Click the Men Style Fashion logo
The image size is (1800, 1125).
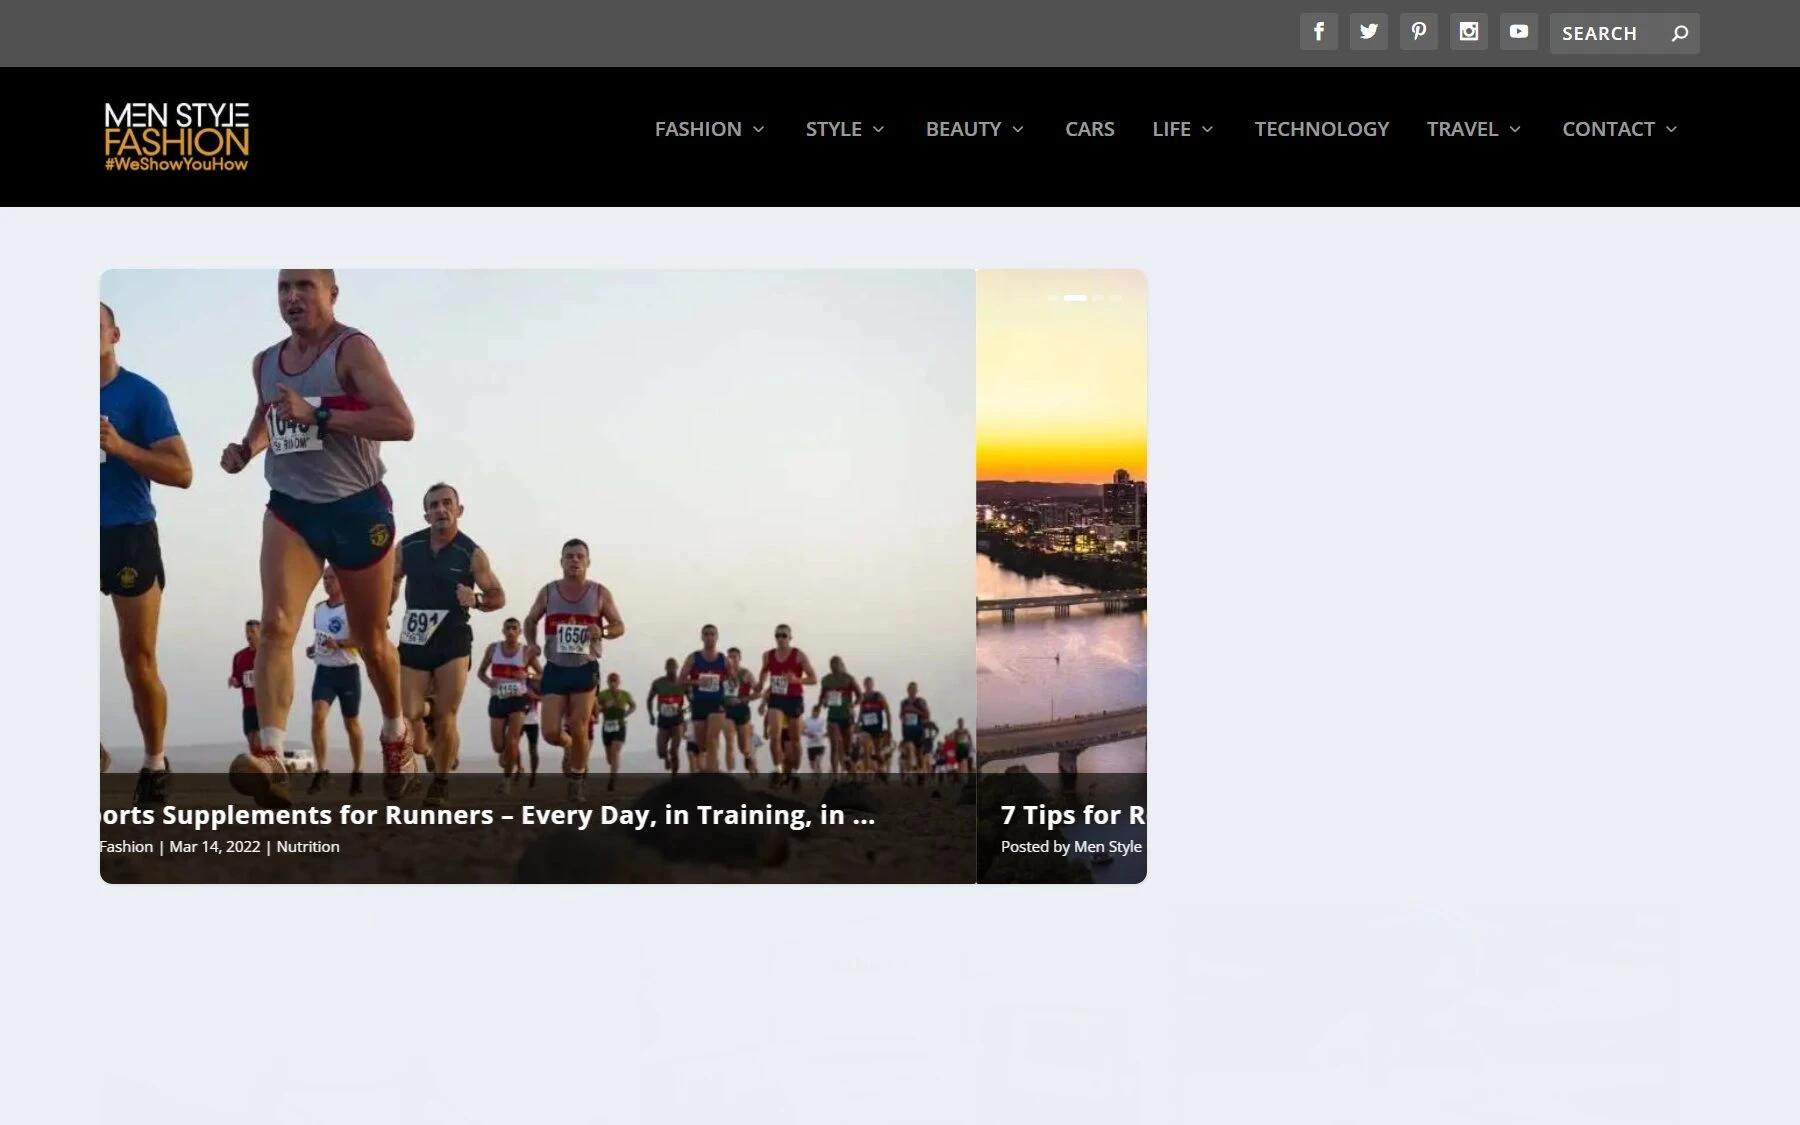pyautogui.click(x=177, y=136)
